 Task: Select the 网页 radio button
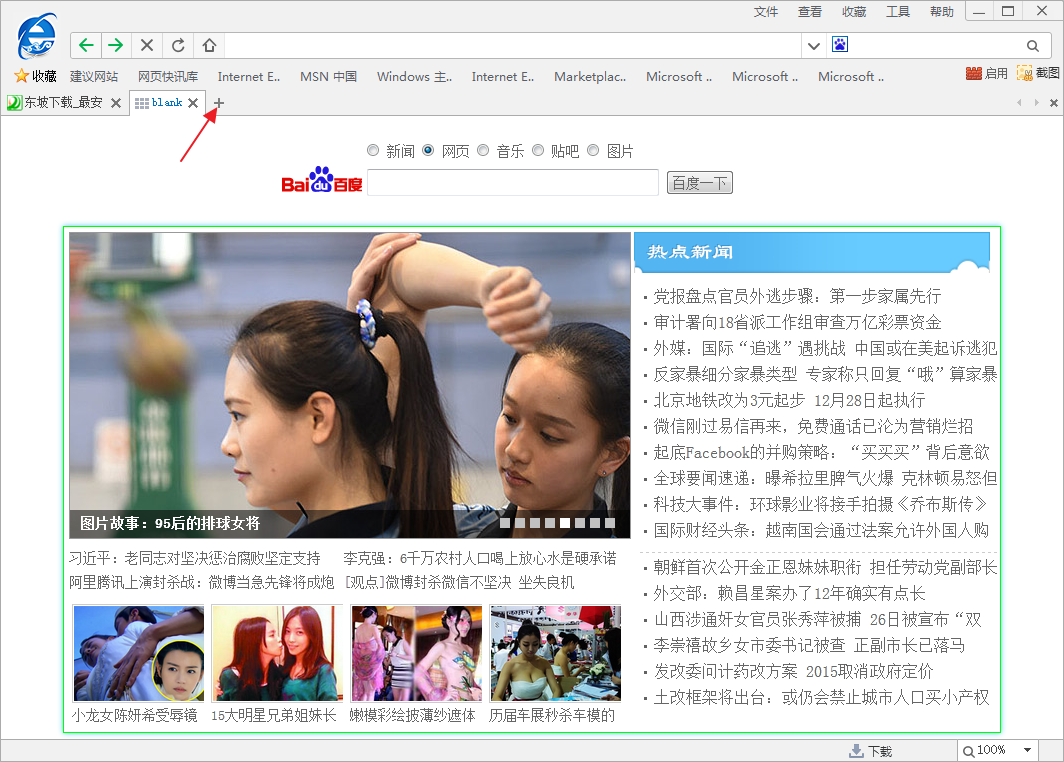(428, 150)
